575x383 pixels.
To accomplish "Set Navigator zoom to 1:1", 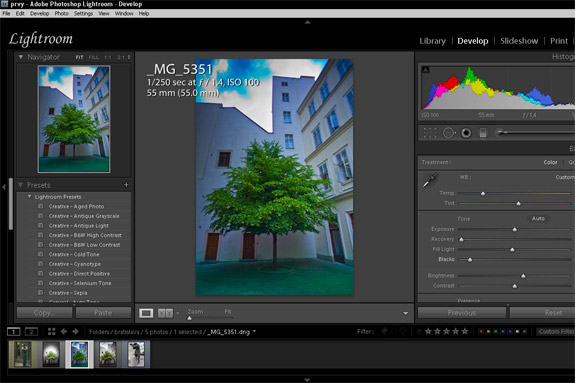I will (108, 57).
